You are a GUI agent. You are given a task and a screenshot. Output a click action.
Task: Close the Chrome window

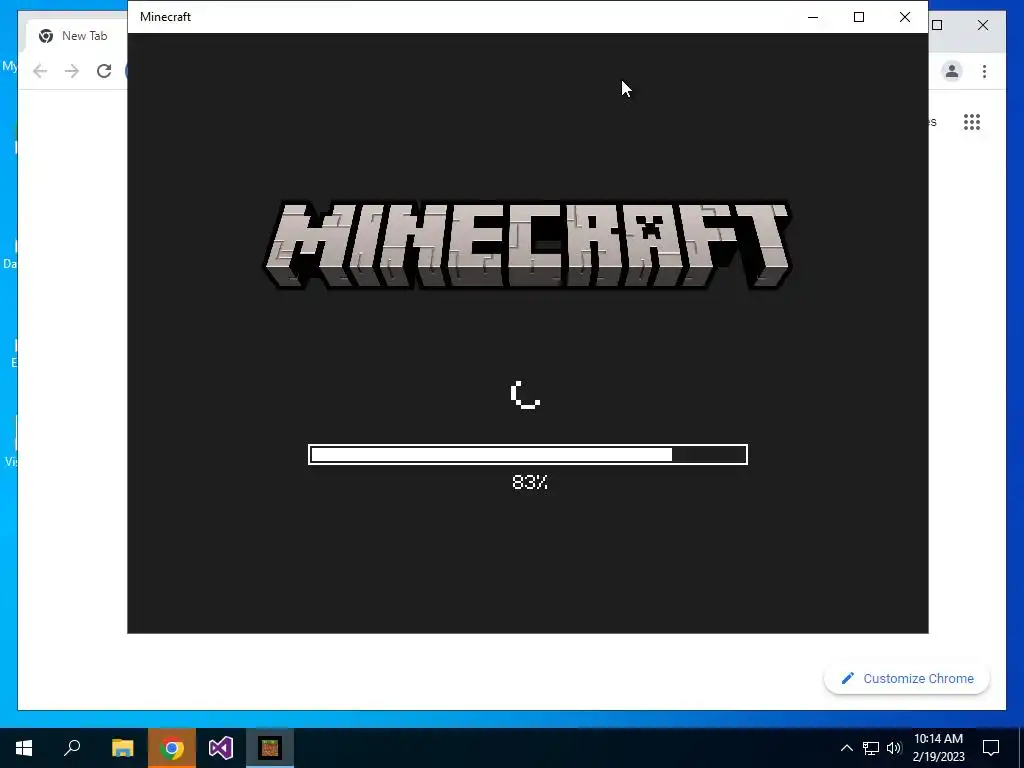[x=983, y=25]
